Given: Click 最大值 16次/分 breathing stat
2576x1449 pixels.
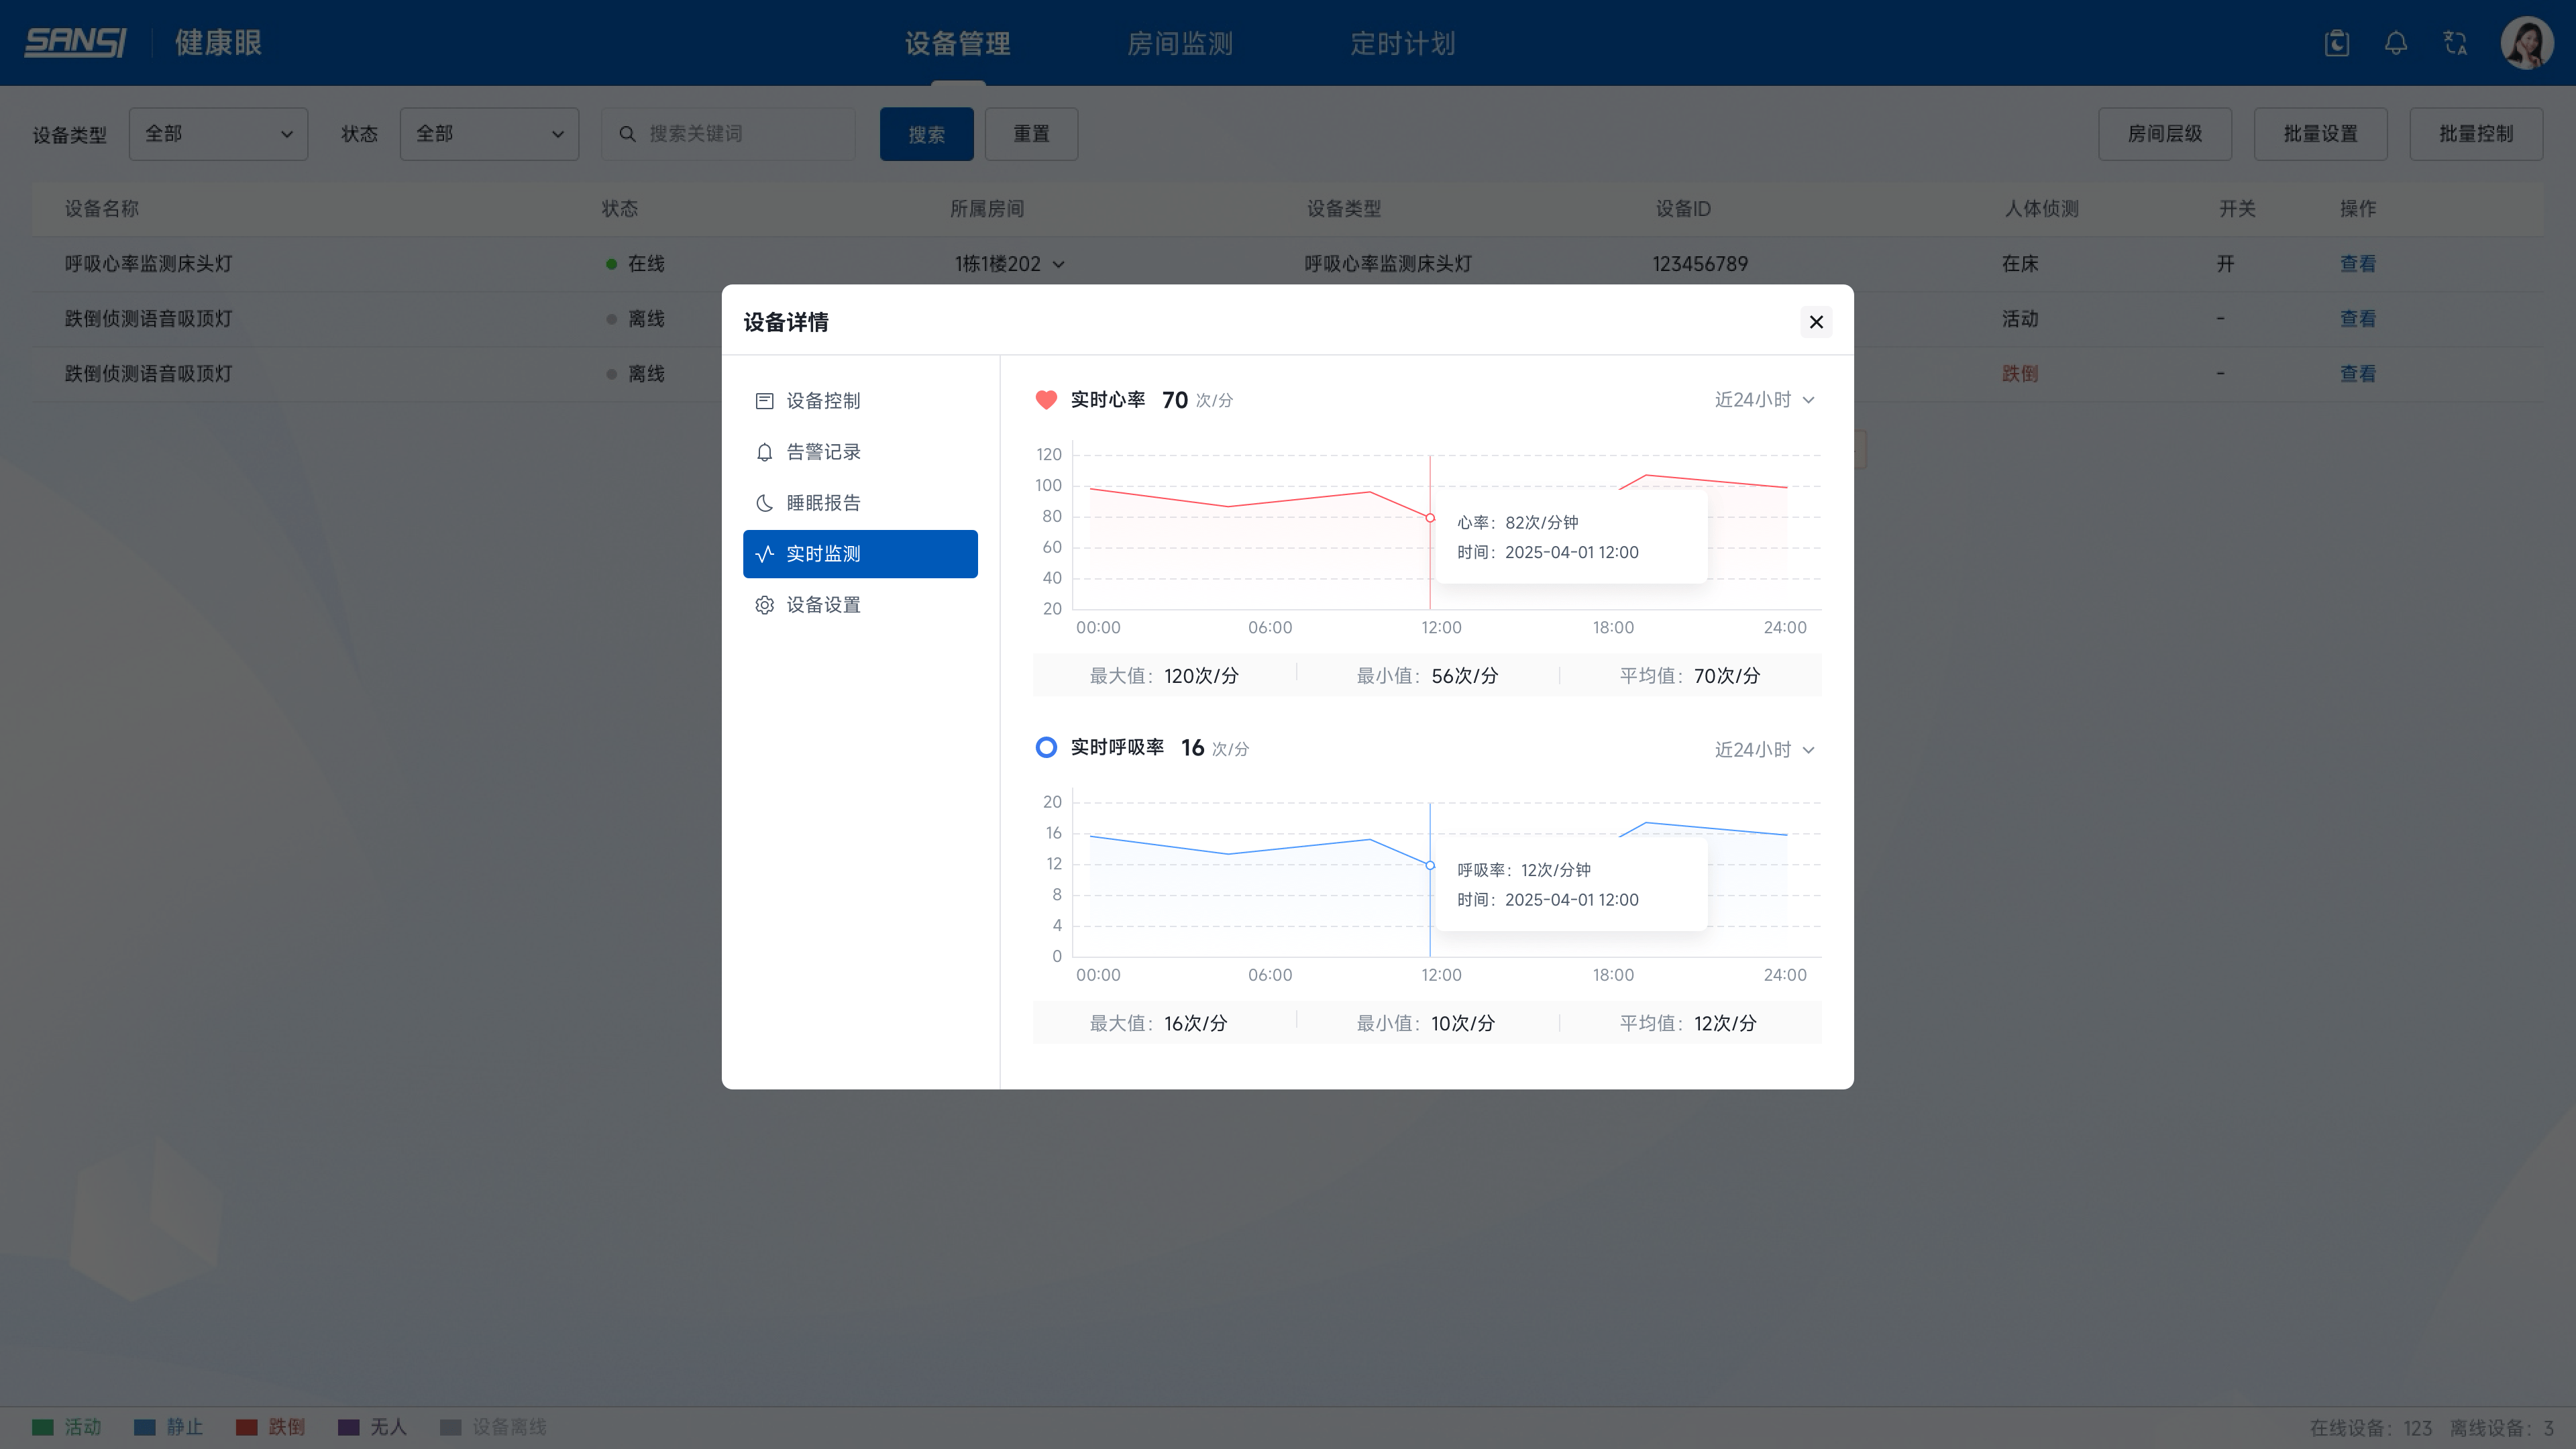Looking at the screenshot, I should point(1158,1023).
